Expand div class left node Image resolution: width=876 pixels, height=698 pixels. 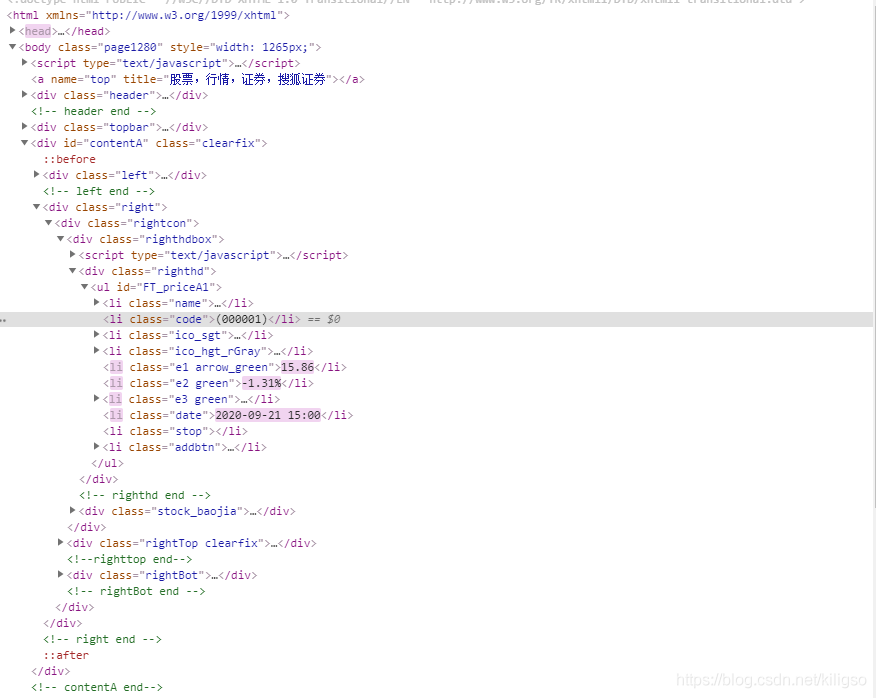point(36,175)
